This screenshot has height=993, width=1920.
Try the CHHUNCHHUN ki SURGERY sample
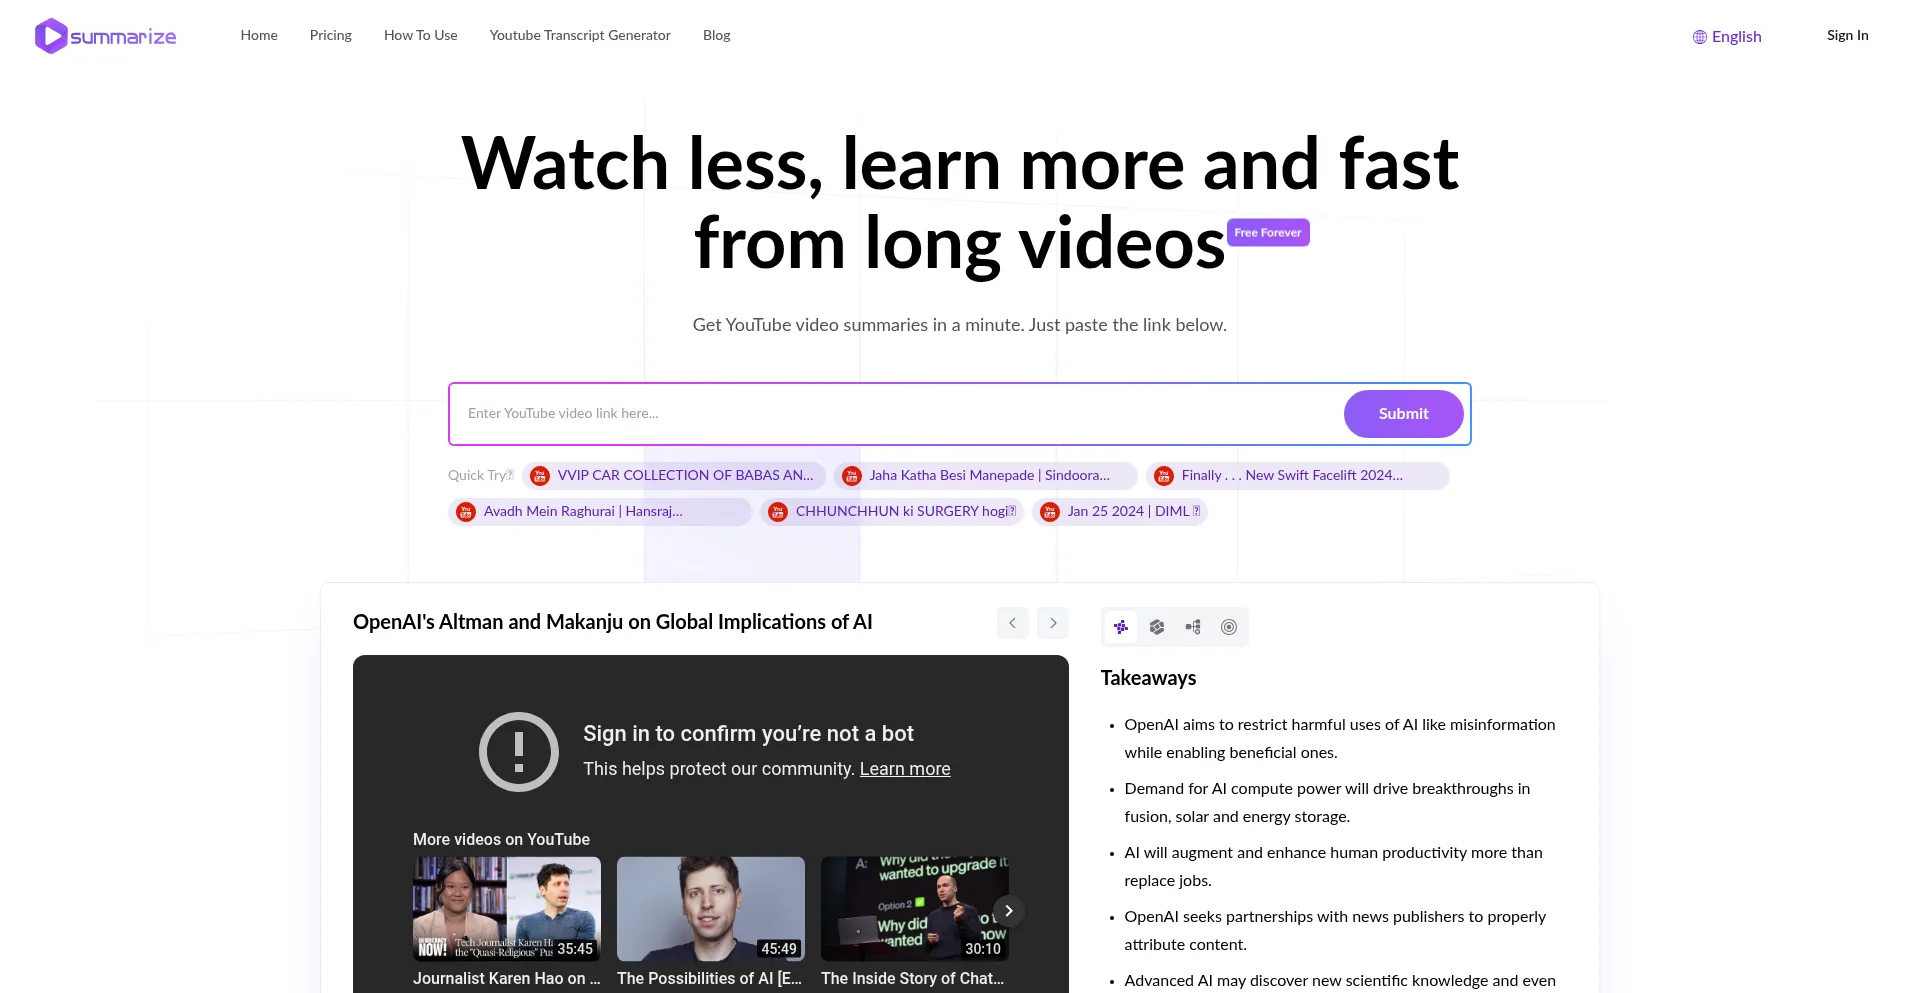[892, 511]
